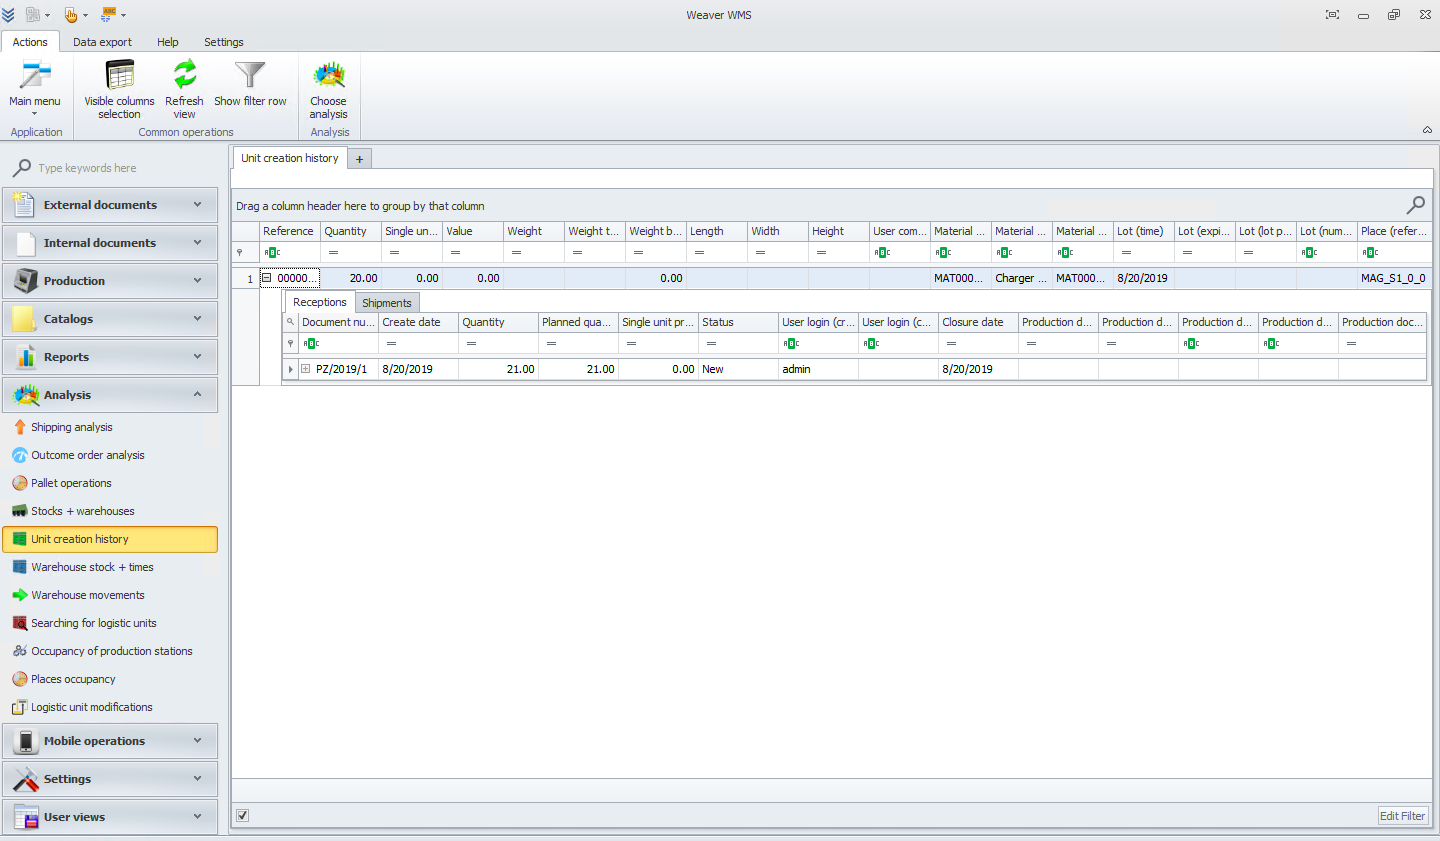Viewport: 1440px width, 841px height.
Task: Open the Main menu ribbon button
Action: click(35, 87)
